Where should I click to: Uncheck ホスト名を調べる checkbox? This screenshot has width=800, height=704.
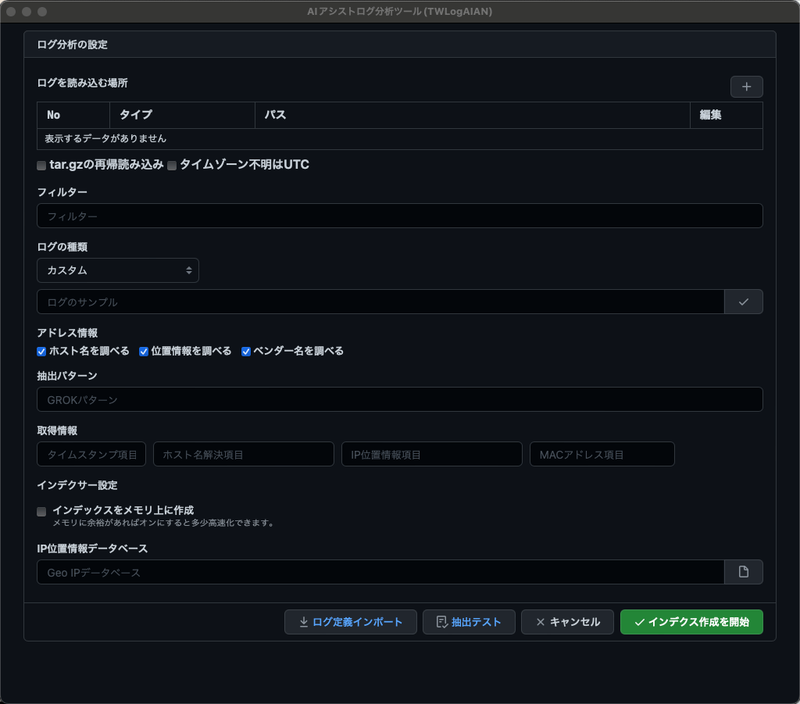coord(42,351)
